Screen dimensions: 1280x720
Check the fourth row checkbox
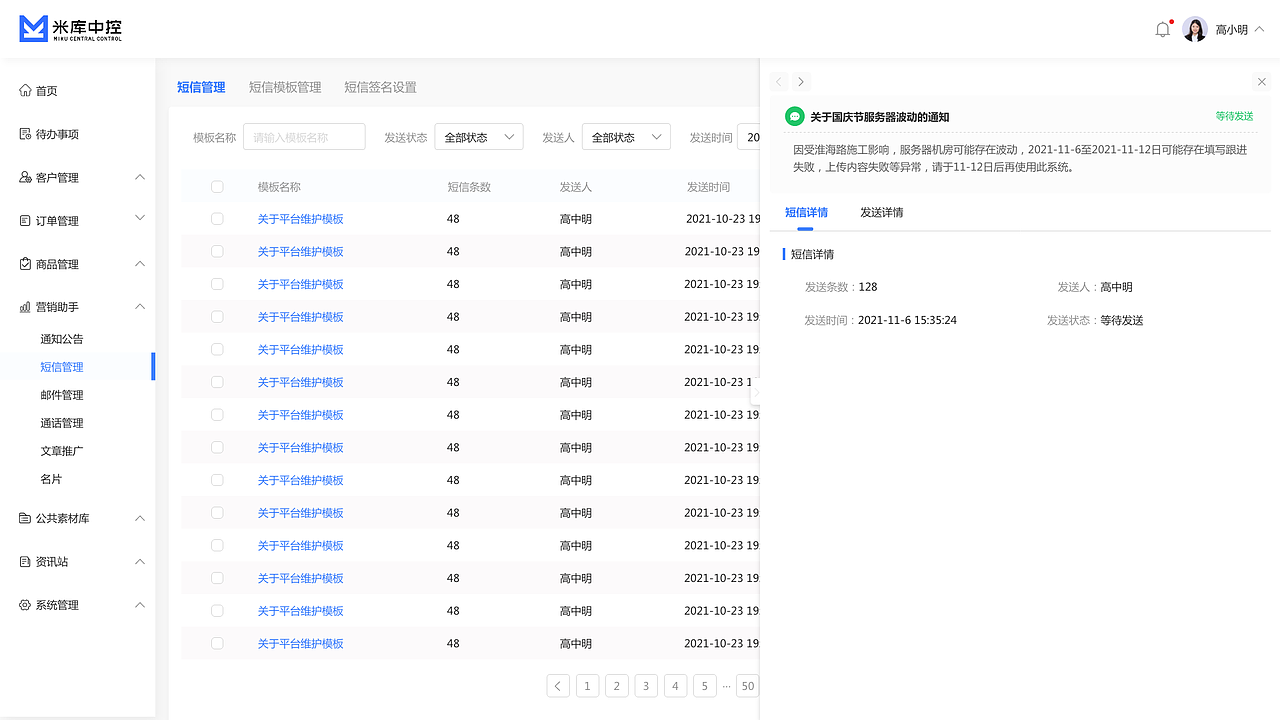click(217, 317)
